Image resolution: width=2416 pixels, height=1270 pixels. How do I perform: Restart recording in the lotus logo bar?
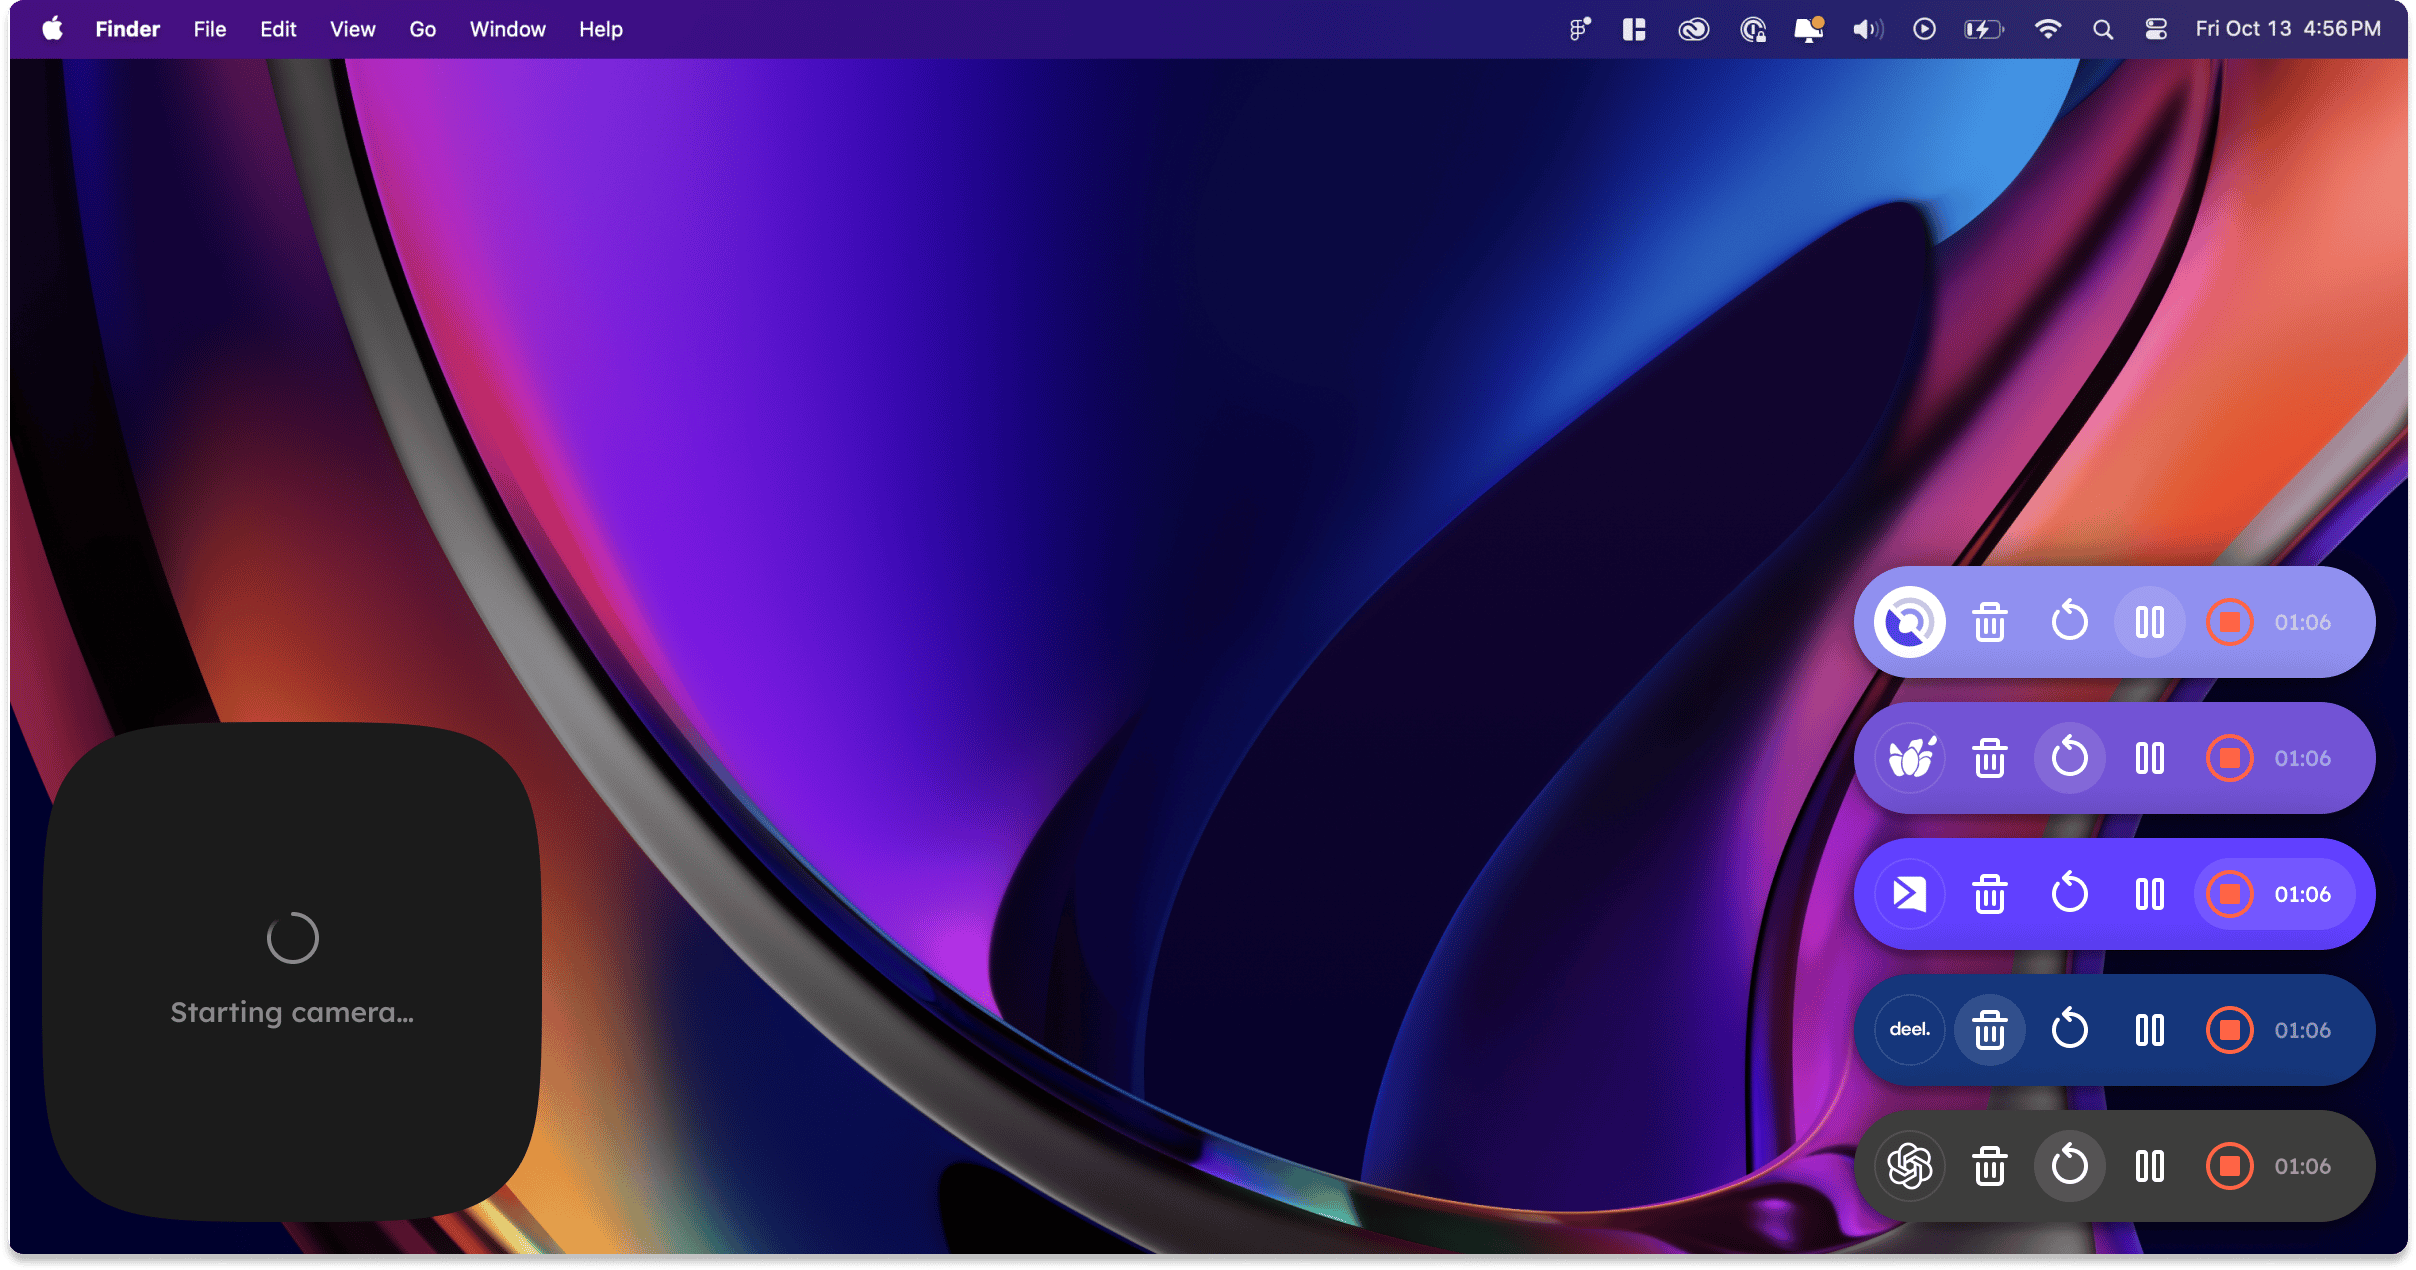click(x=2069, y=758)
